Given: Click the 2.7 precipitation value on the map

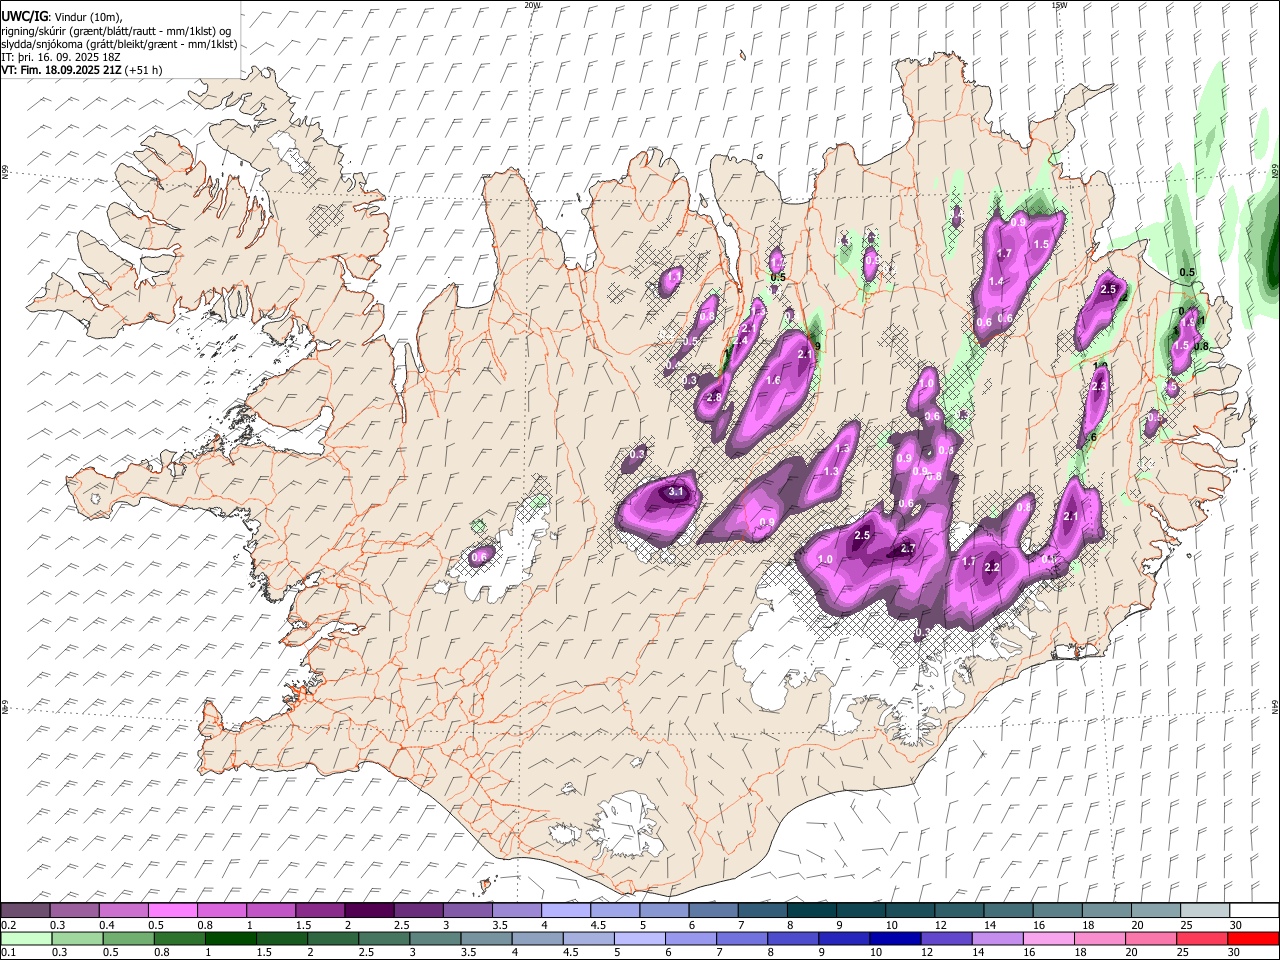Looking at the screenshot, I should pos(908,548).
